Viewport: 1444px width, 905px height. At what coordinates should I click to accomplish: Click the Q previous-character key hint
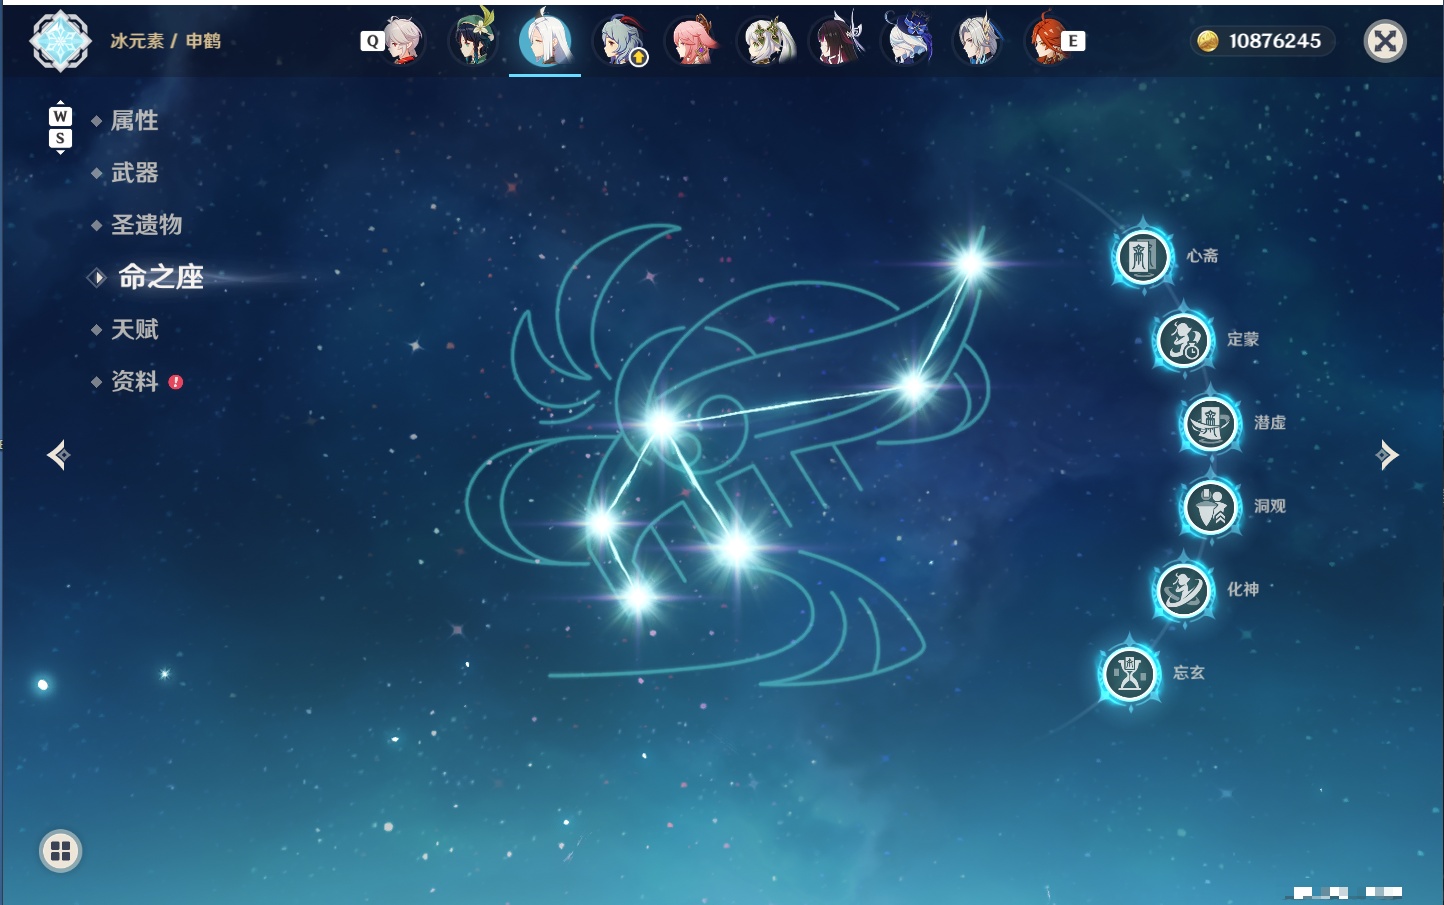tap(372, 41)
